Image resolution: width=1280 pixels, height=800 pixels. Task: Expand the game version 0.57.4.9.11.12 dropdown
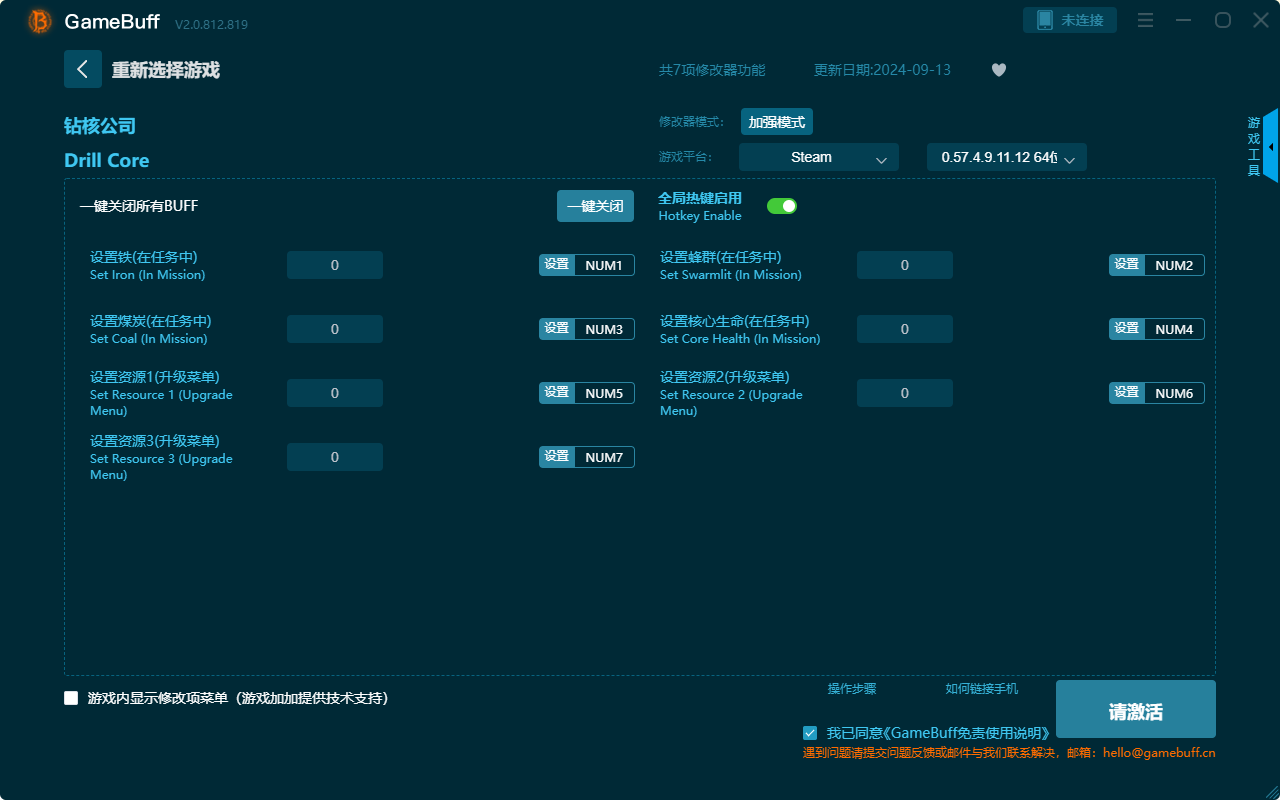point(1006,157)
